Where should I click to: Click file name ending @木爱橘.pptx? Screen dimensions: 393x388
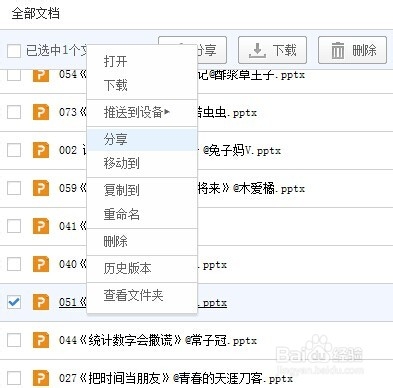(x=251, y=189)
